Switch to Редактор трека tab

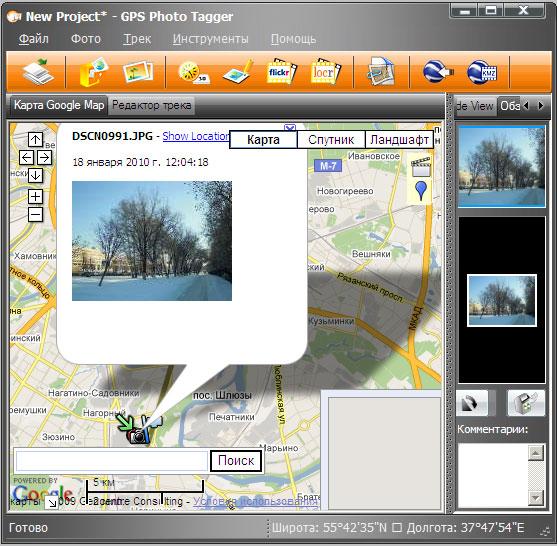(x=152, y=105)
